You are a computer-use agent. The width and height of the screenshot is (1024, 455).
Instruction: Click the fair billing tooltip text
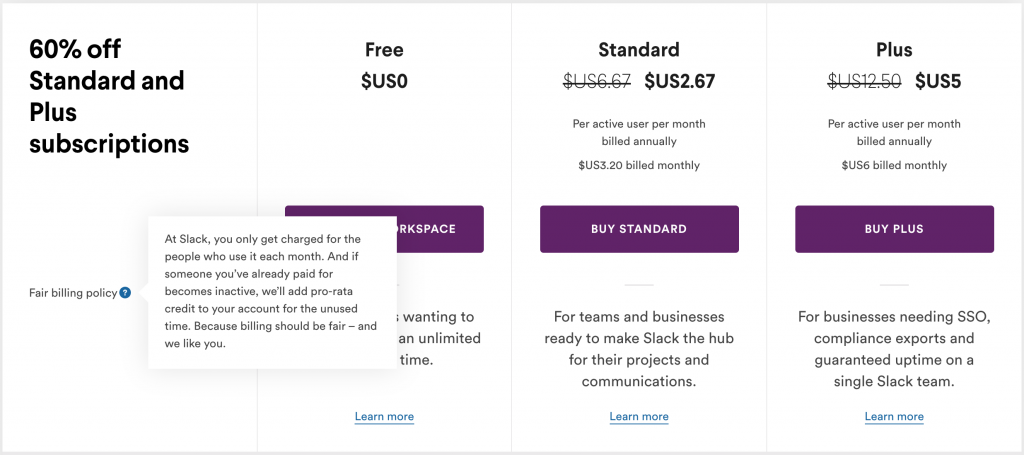pyautogui.click(x=271, y=292)
